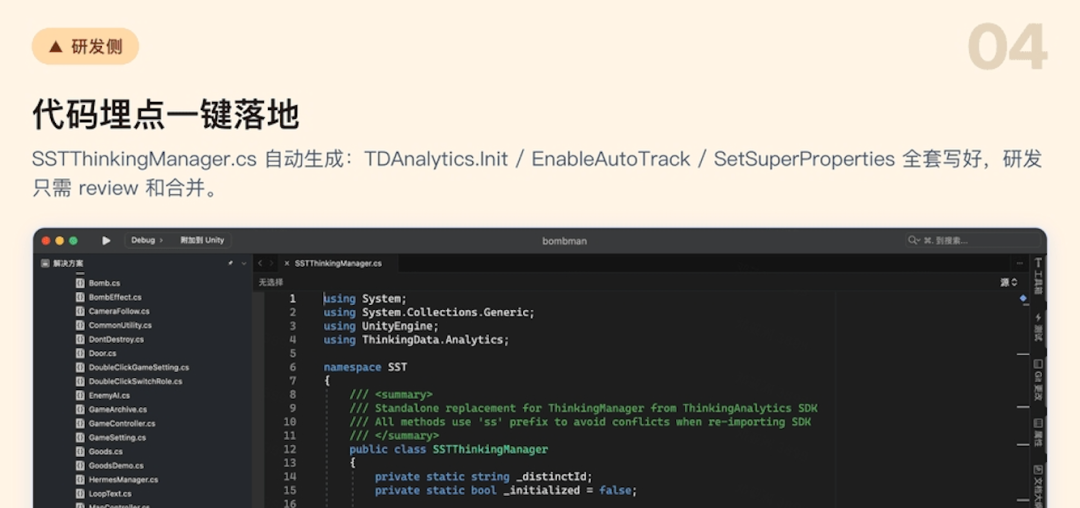Click 'namespace SST' code line
The width and height of the screenshot is (1080, 508).
pos(365,367)
